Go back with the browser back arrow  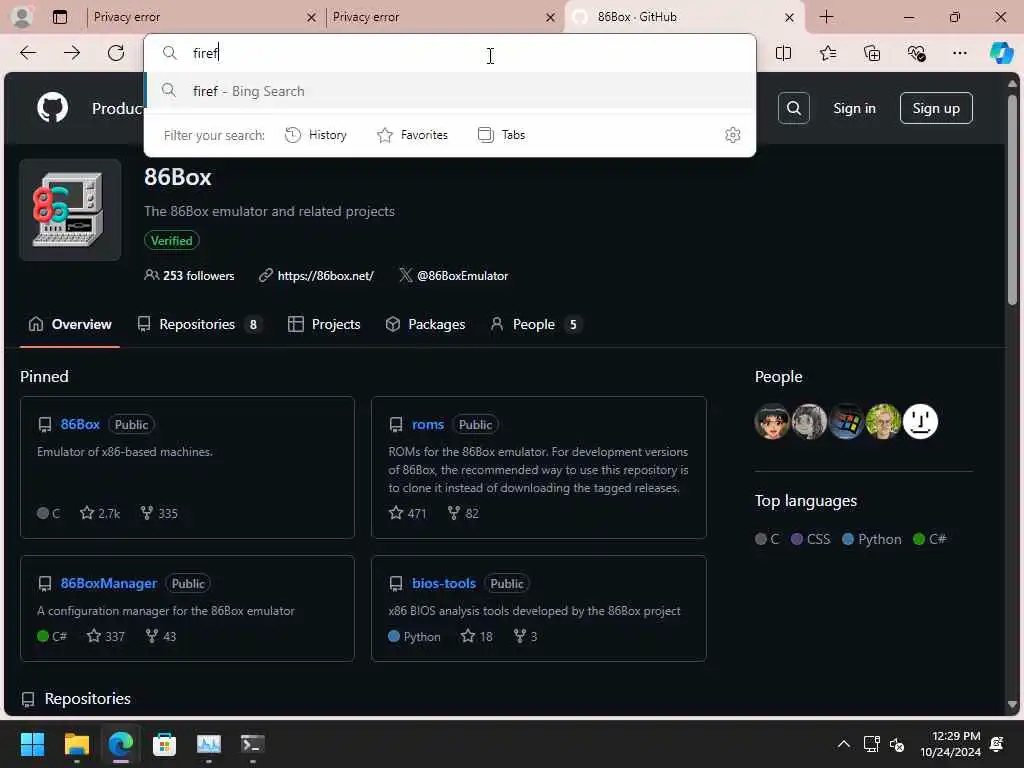tap(28, 53)
